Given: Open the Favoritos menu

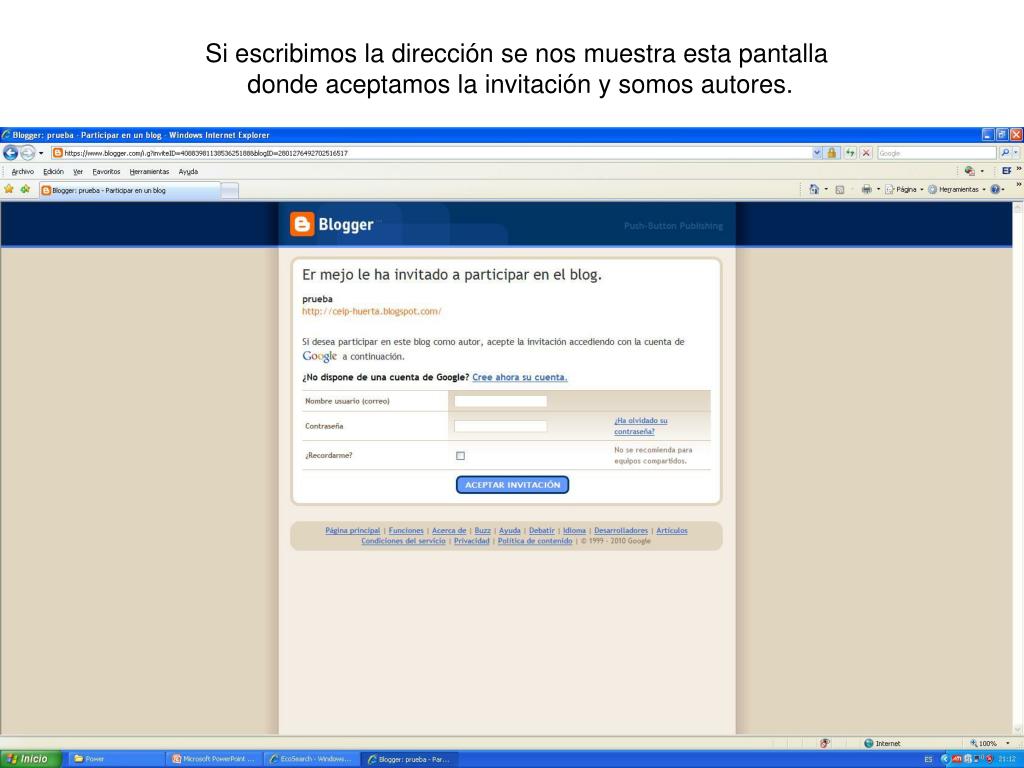Looking at the screenshot, I should [106, 172].
